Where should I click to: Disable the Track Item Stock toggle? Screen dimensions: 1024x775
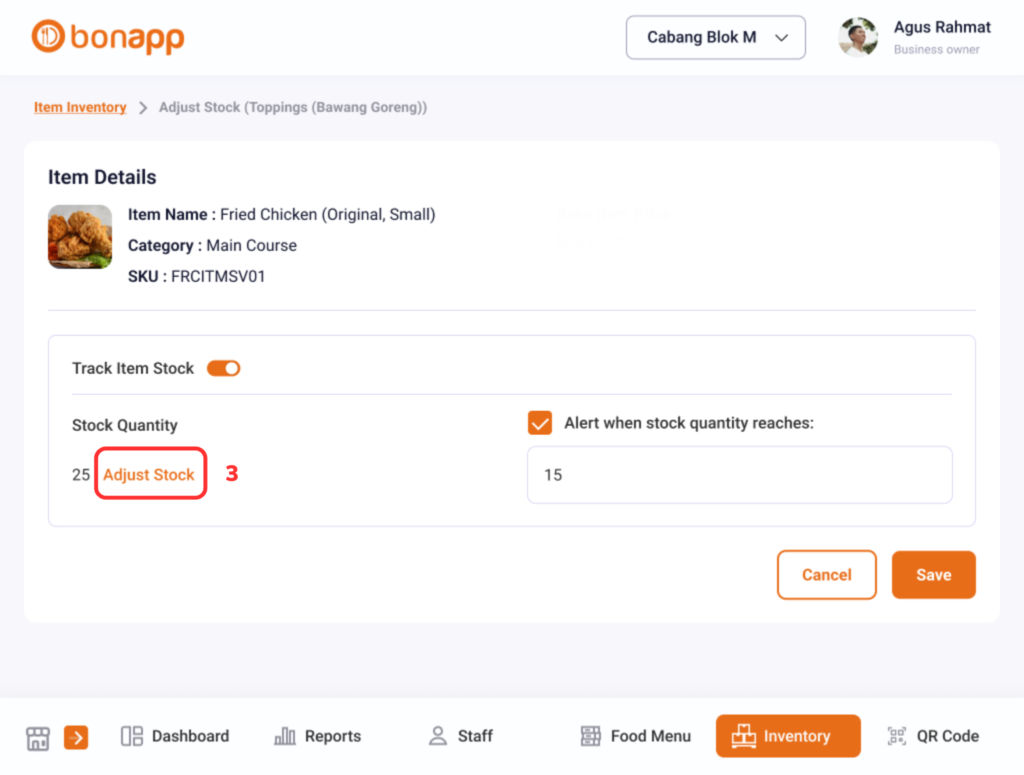223,368
